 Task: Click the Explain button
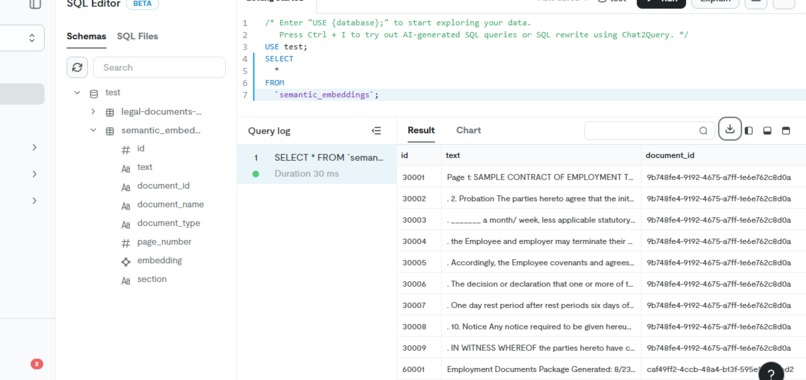715,2
